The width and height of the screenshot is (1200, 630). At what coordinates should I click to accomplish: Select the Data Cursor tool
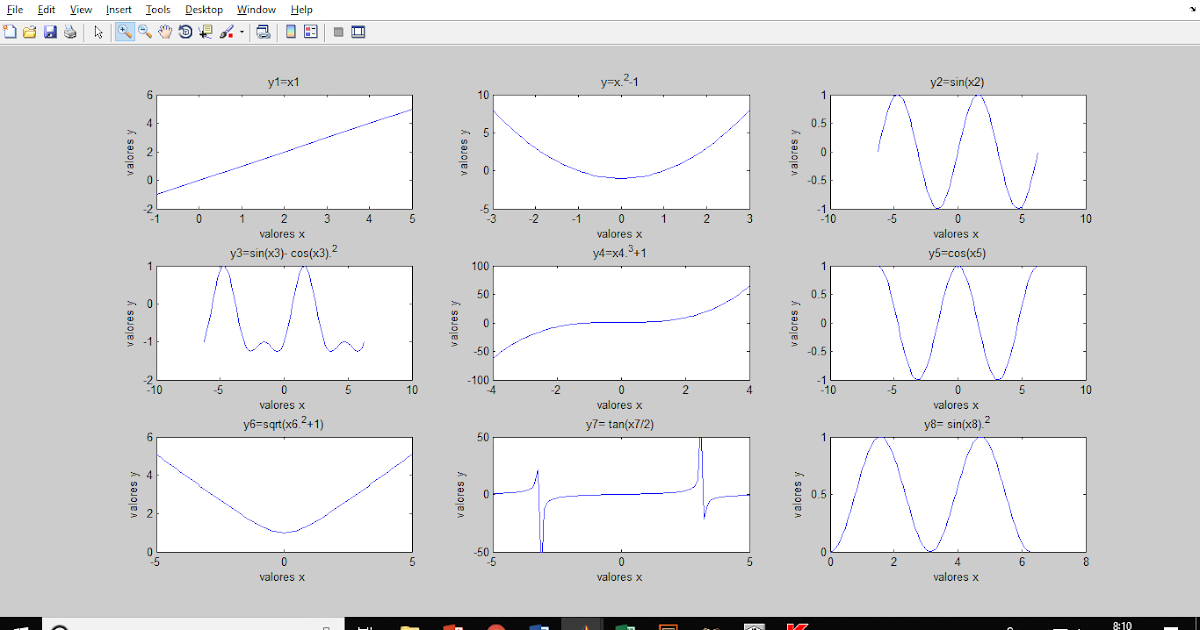click(205, 31)
